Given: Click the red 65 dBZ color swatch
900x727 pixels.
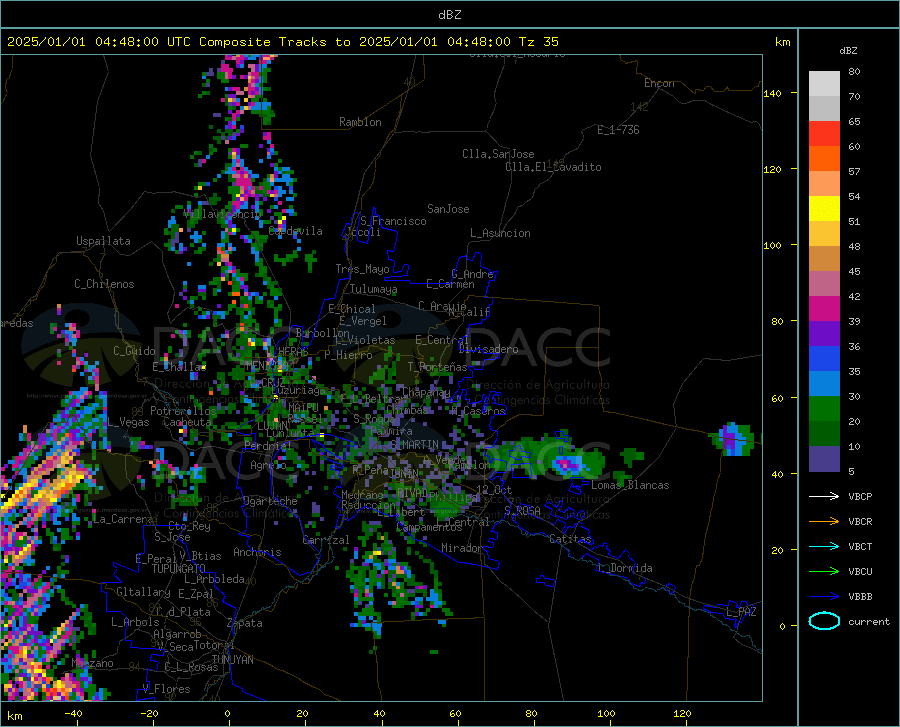Looking at the screenshot, I should [x=824, y=134].
